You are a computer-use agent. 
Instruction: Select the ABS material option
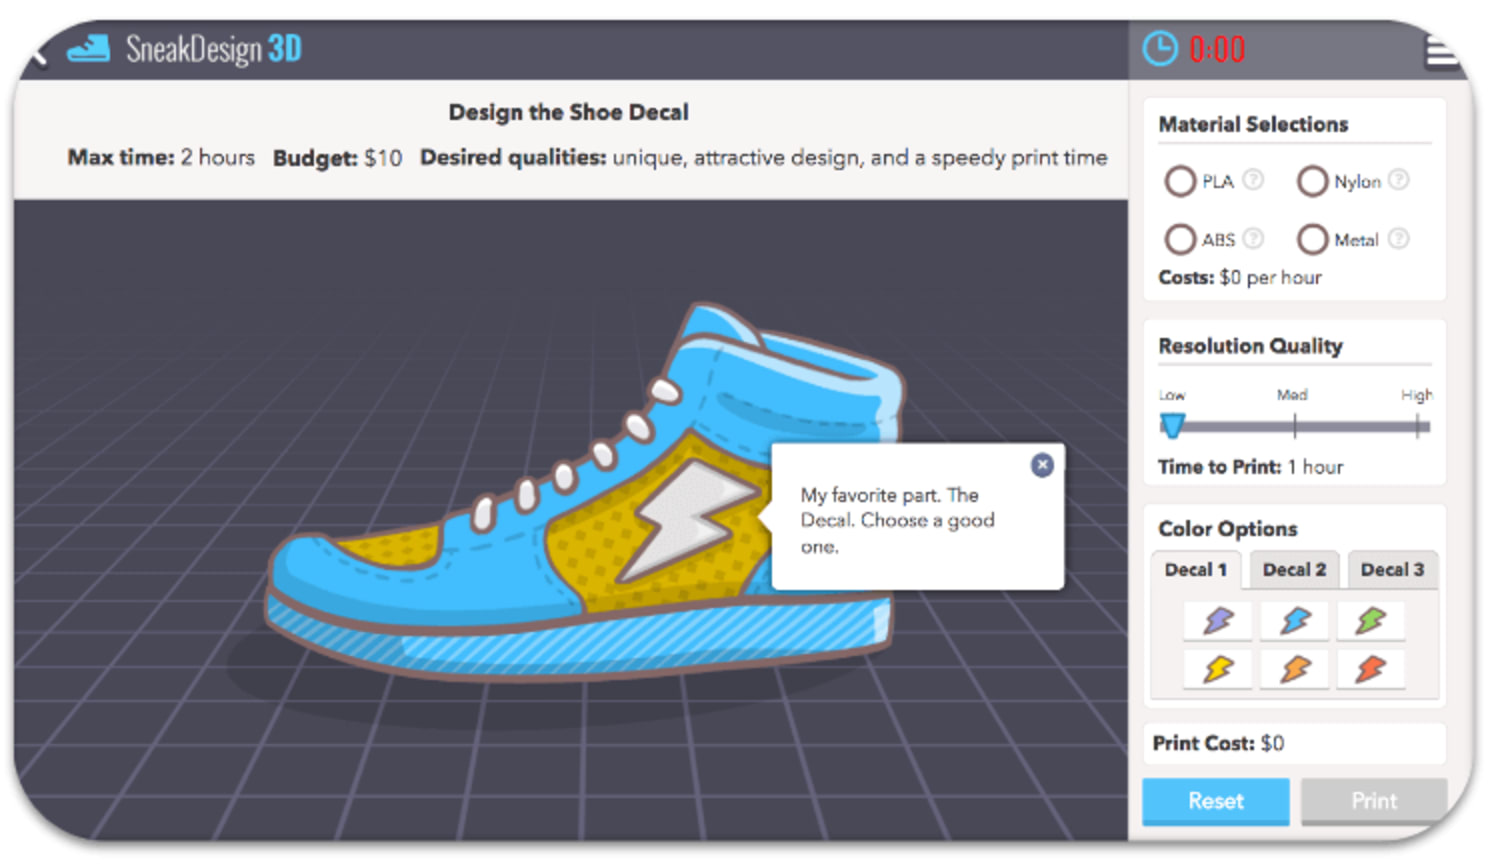click(1180, 239)
